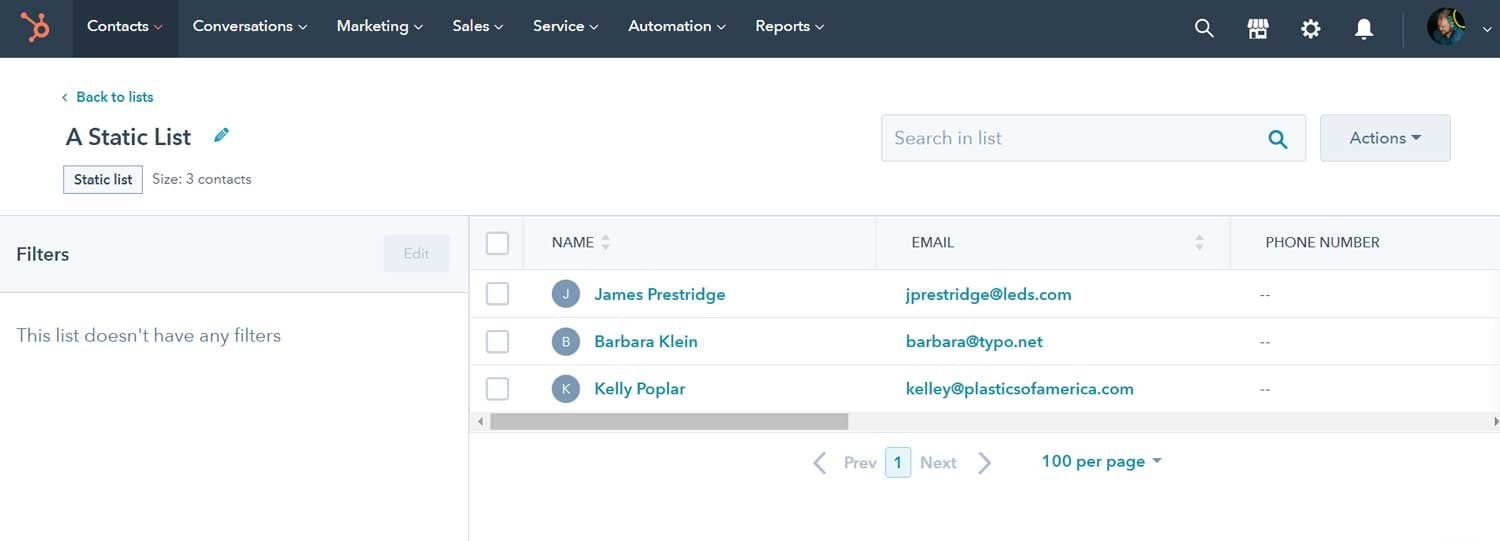Open the 100 per page dropdown
This screenshot has height=541, width=1500.
pyautogui.click(x=1102, y=461)
